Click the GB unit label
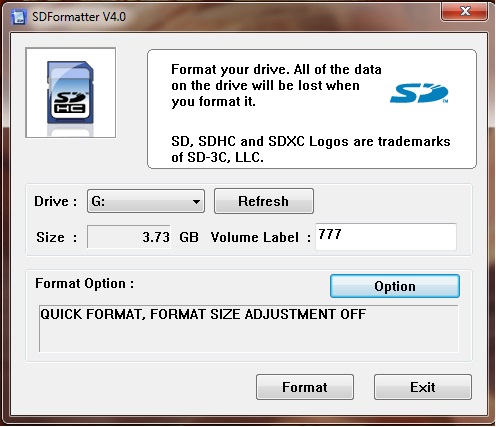This screenshot has width=496, height=427. (189, 237)
